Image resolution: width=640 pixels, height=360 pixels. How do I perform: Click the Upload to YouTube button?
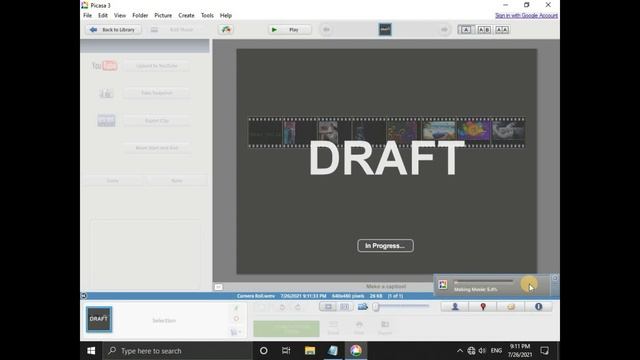157,66
